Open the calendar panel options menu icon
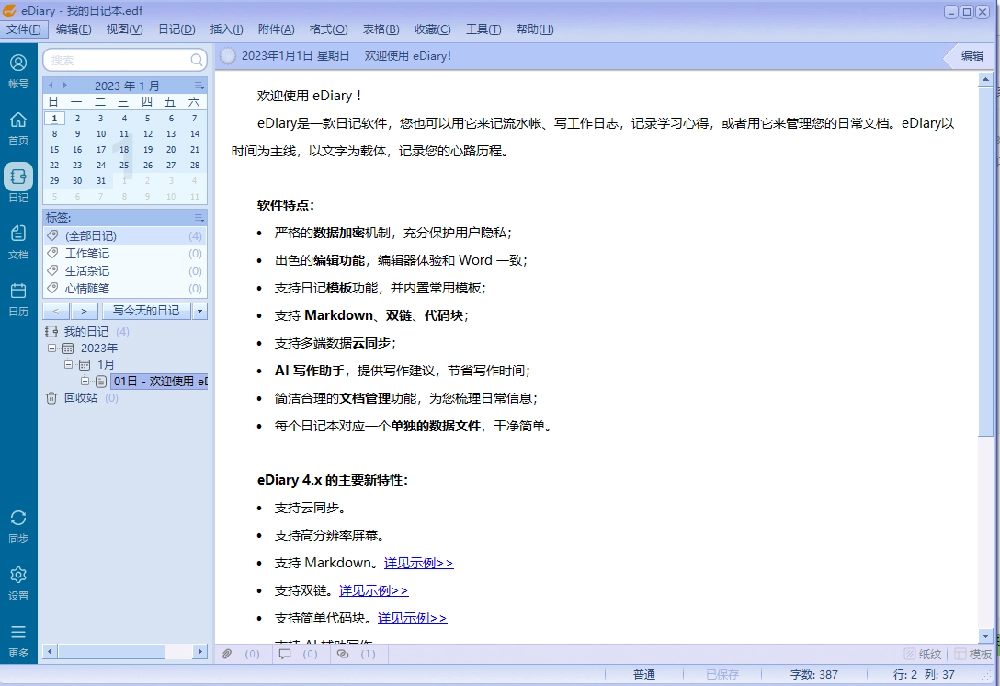This screenshot has height=686, width=1000. click(199, 85)
